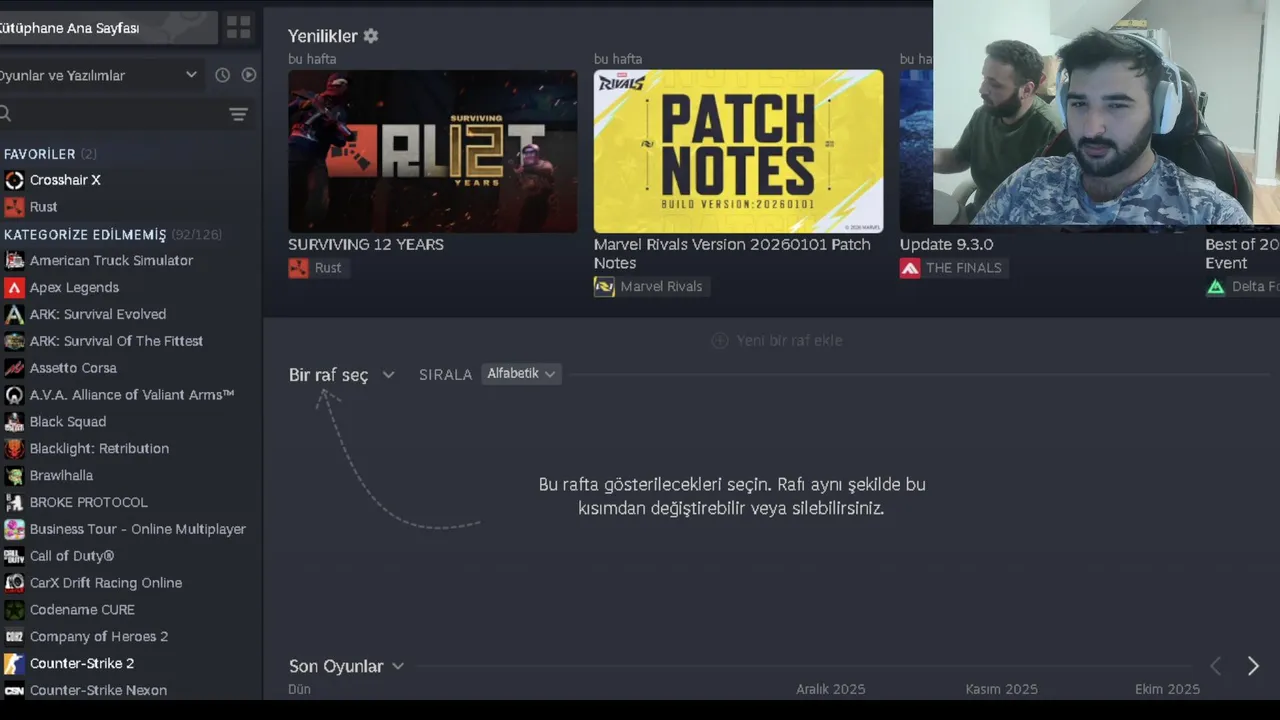Image resolution: width=1280 pixels, height=720 pixels.
Task: Go to previous recent games page
Action: click(x=1216, y=666)
